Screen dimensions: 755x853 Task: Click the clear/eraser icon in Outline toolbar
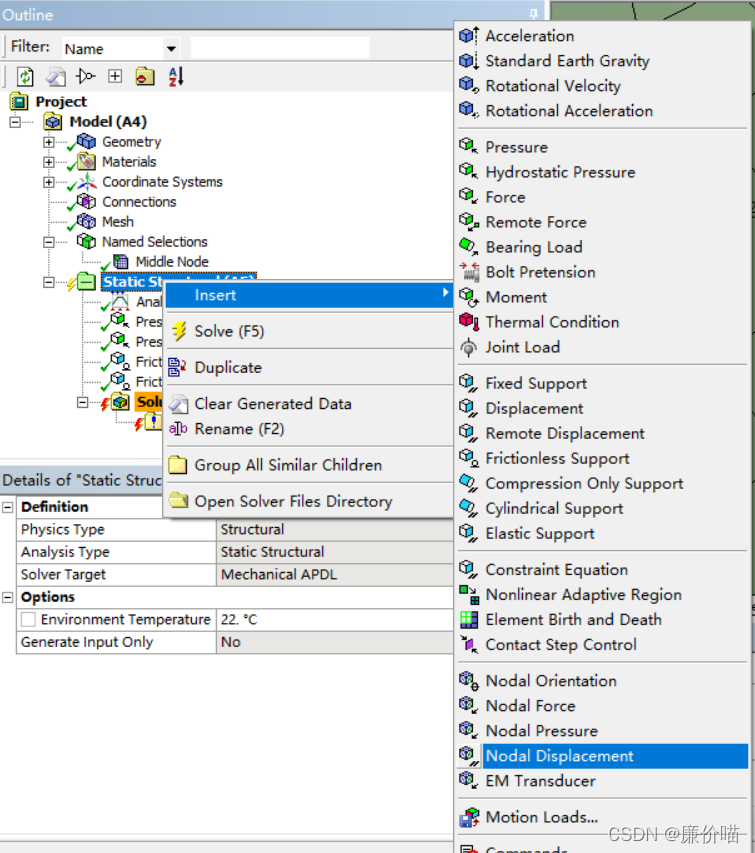(x=55, y=77)
